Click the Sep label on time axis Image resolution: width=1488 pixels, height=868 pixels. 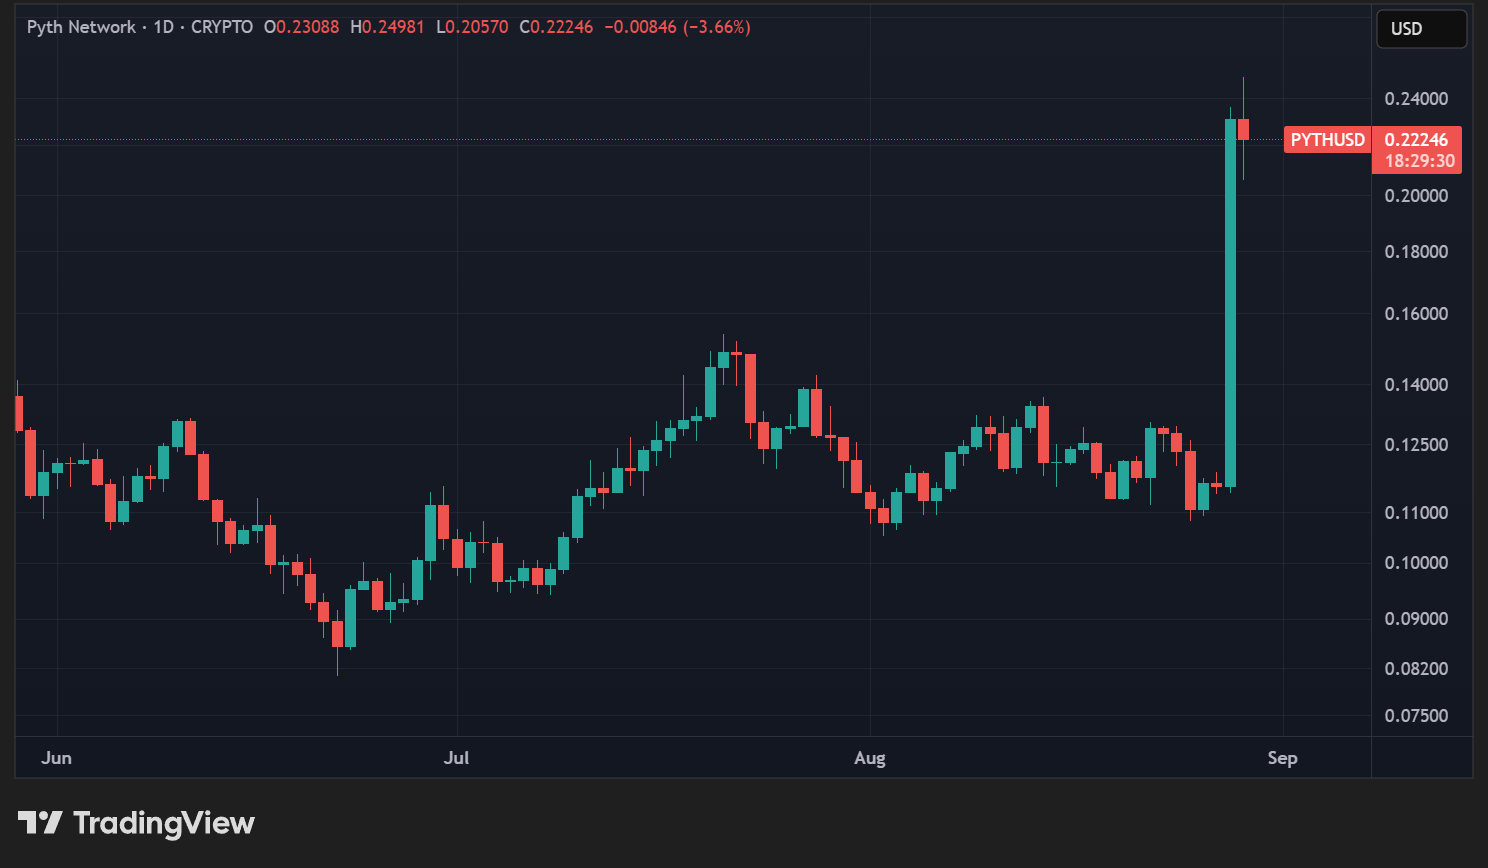1282,758
